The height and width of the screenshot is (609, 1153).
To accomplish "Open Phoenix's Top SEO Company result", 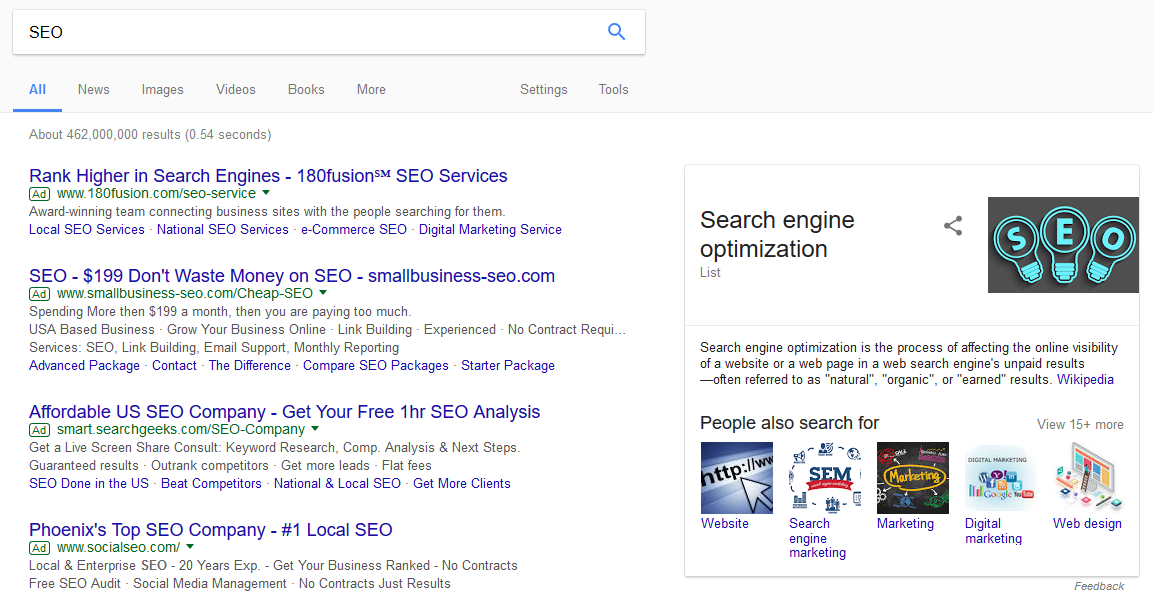I will click(211, 530).
